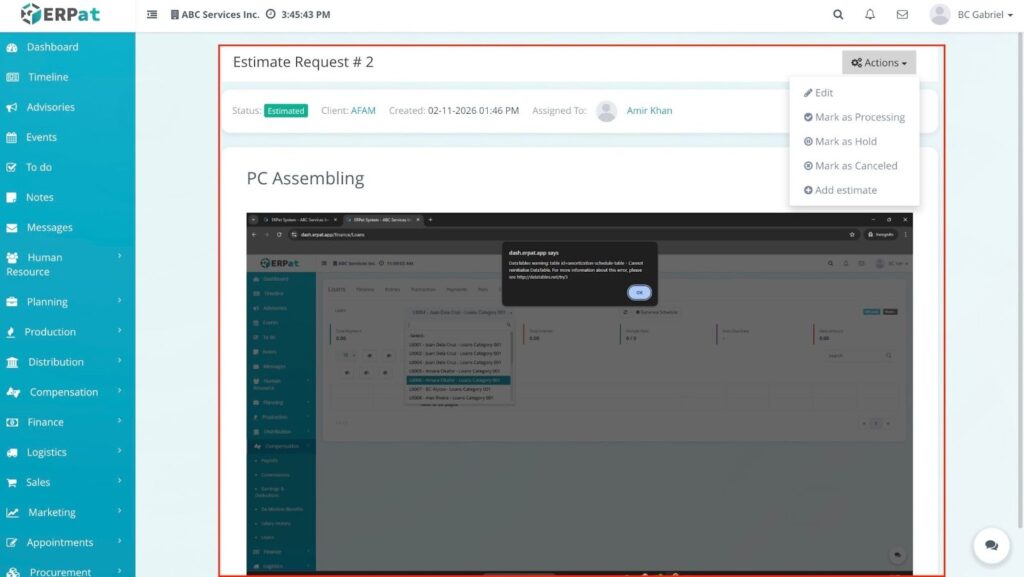This screenshot has width=1024, height=577.
Task: Choose Mark as Hold option
Action: [845, 142]
